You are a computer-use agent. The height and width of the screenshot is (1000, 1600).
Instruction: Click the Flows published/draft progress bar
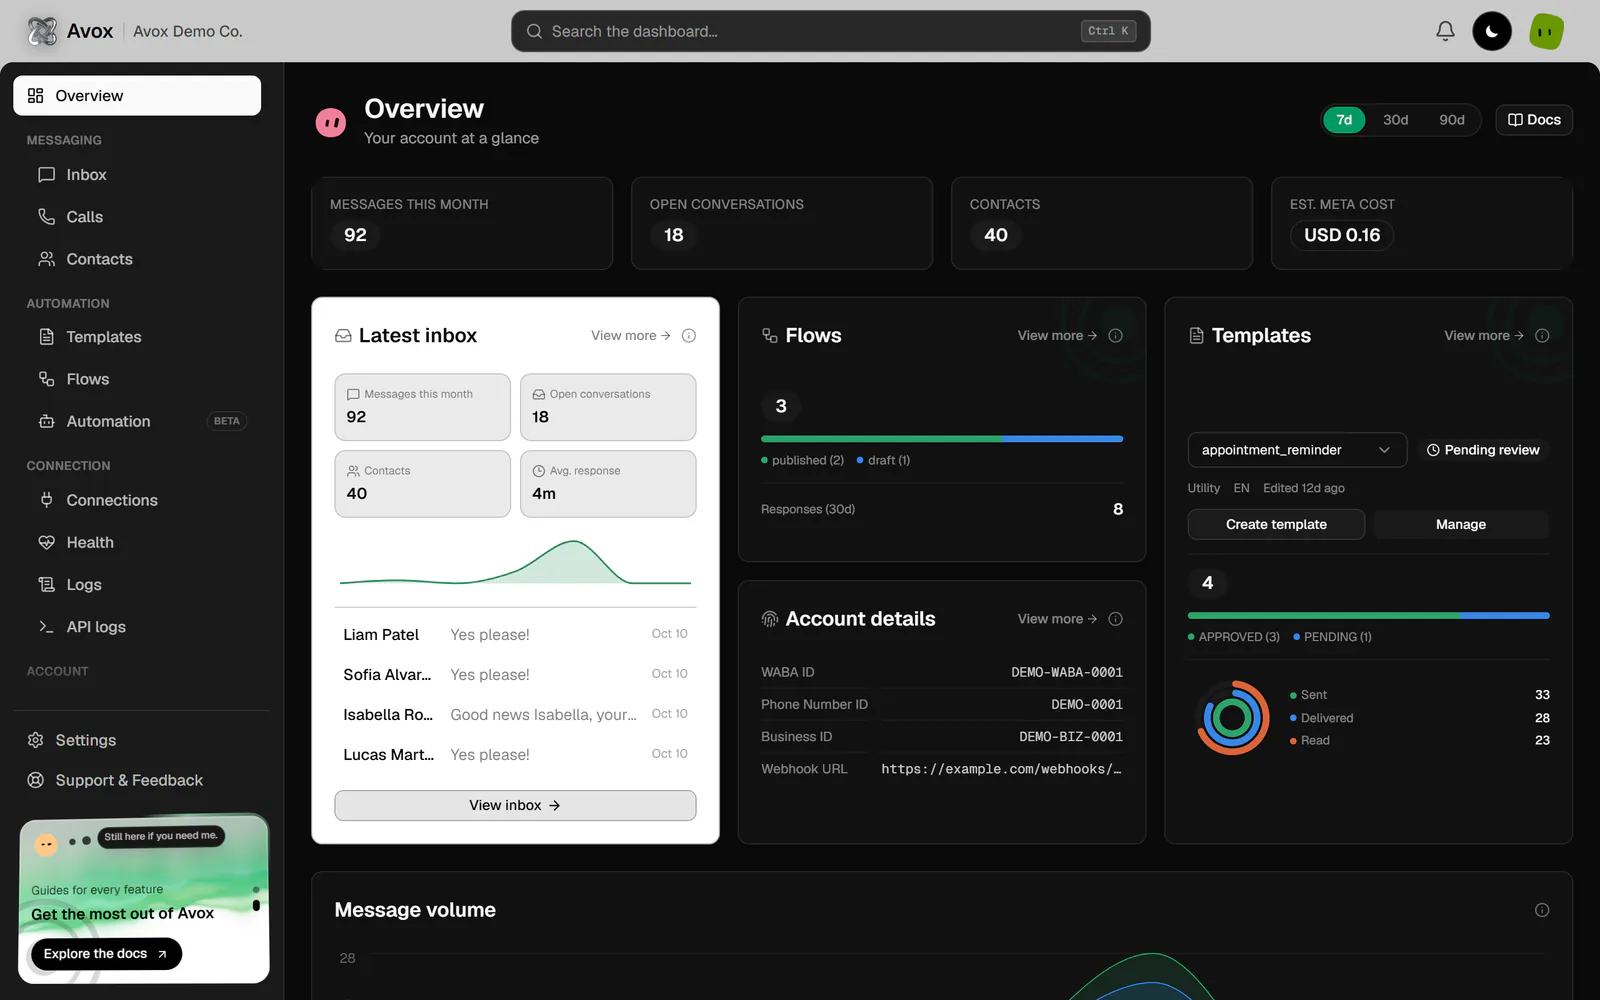942,439
